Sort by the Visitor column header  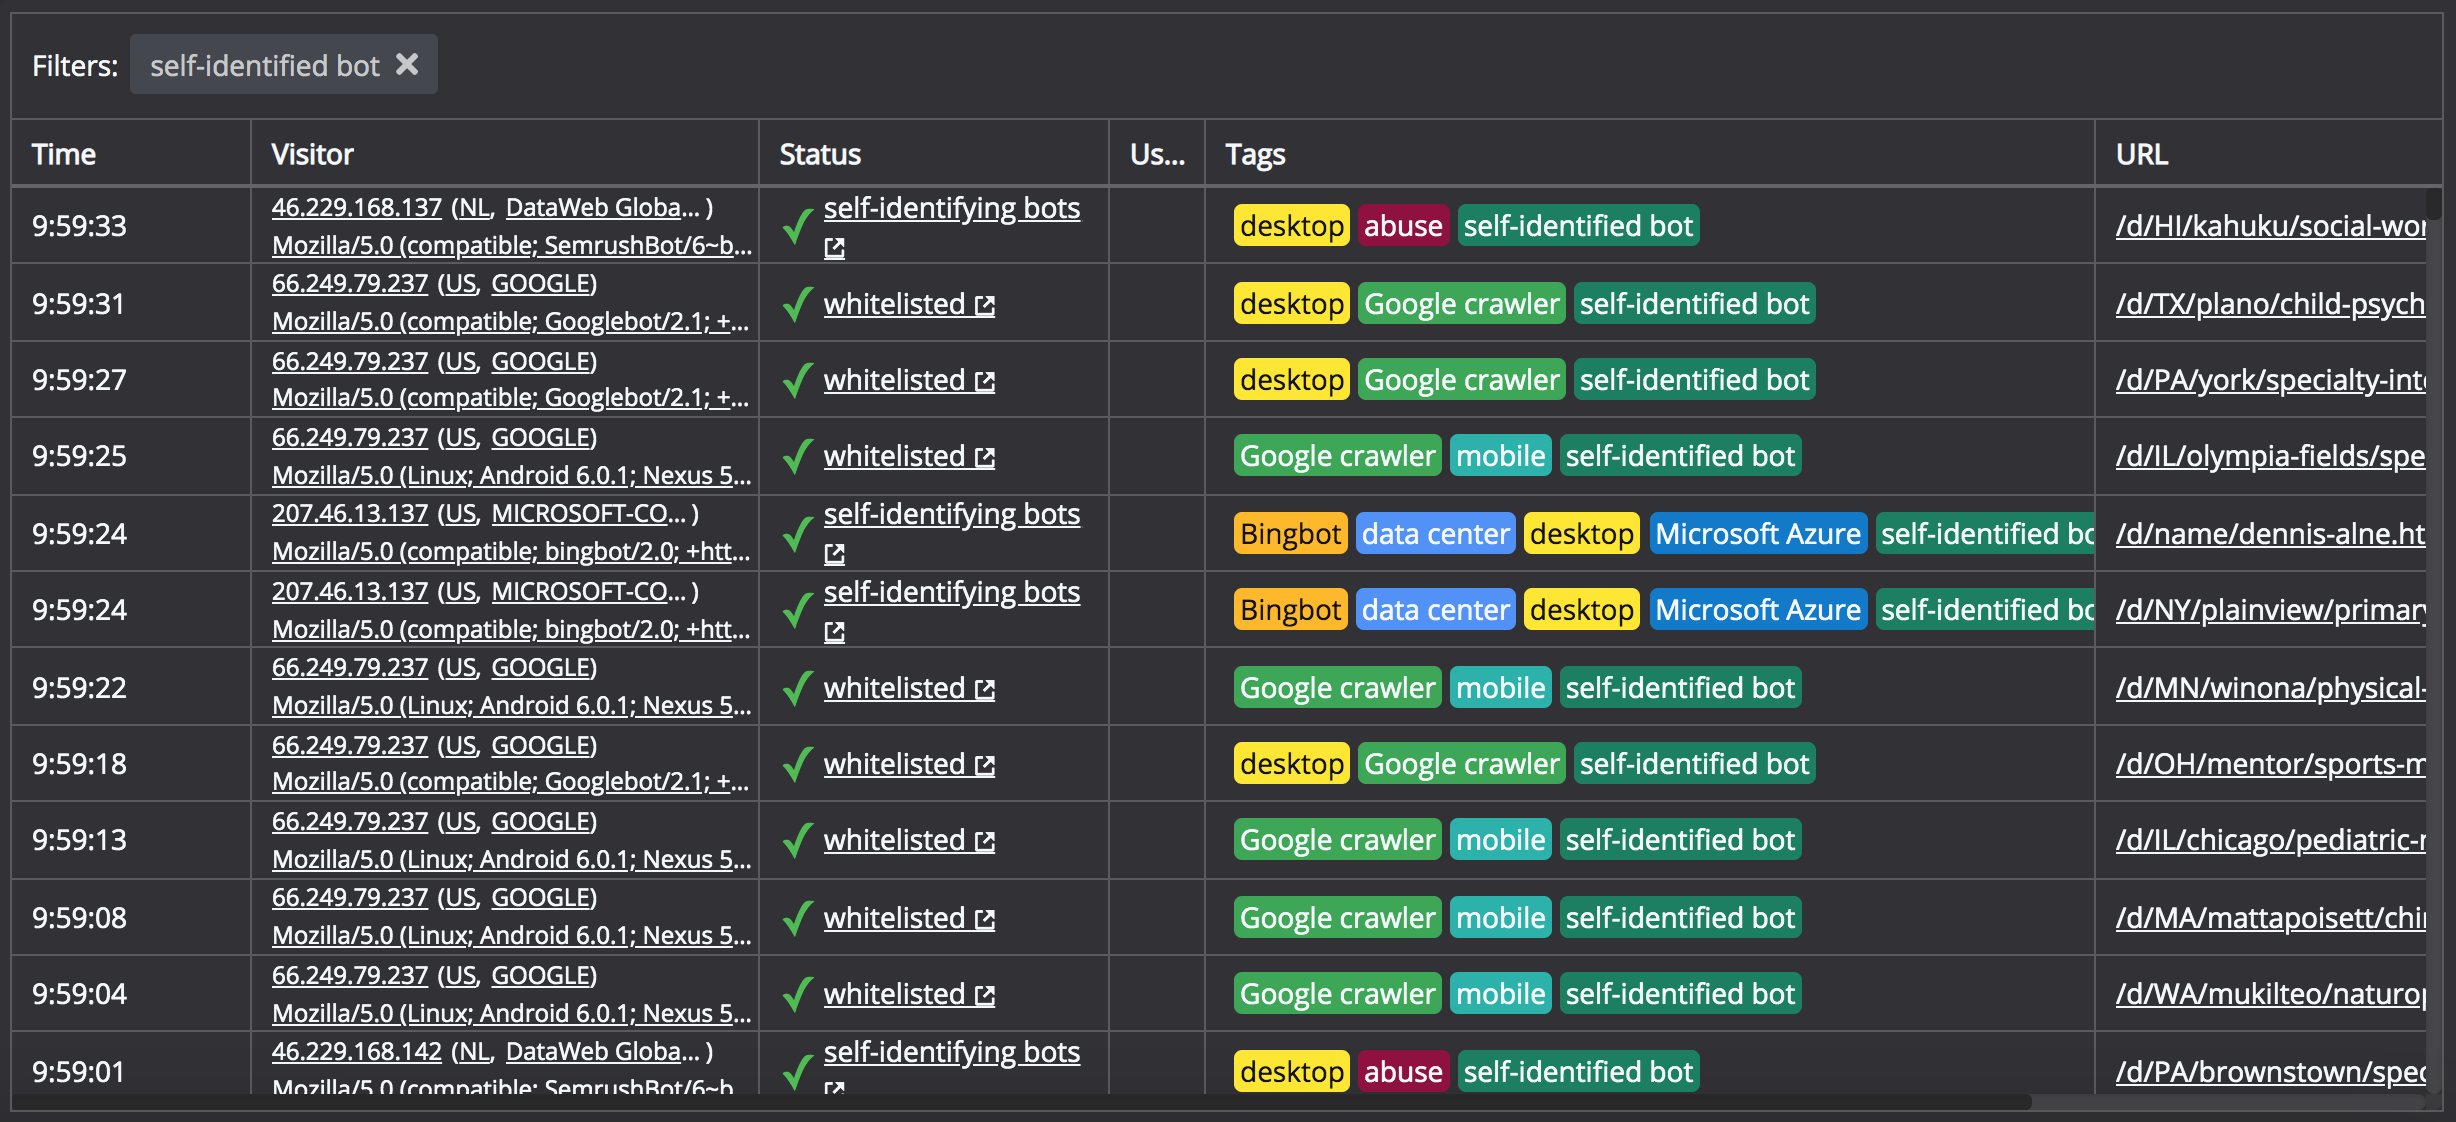tap(312, 154)
